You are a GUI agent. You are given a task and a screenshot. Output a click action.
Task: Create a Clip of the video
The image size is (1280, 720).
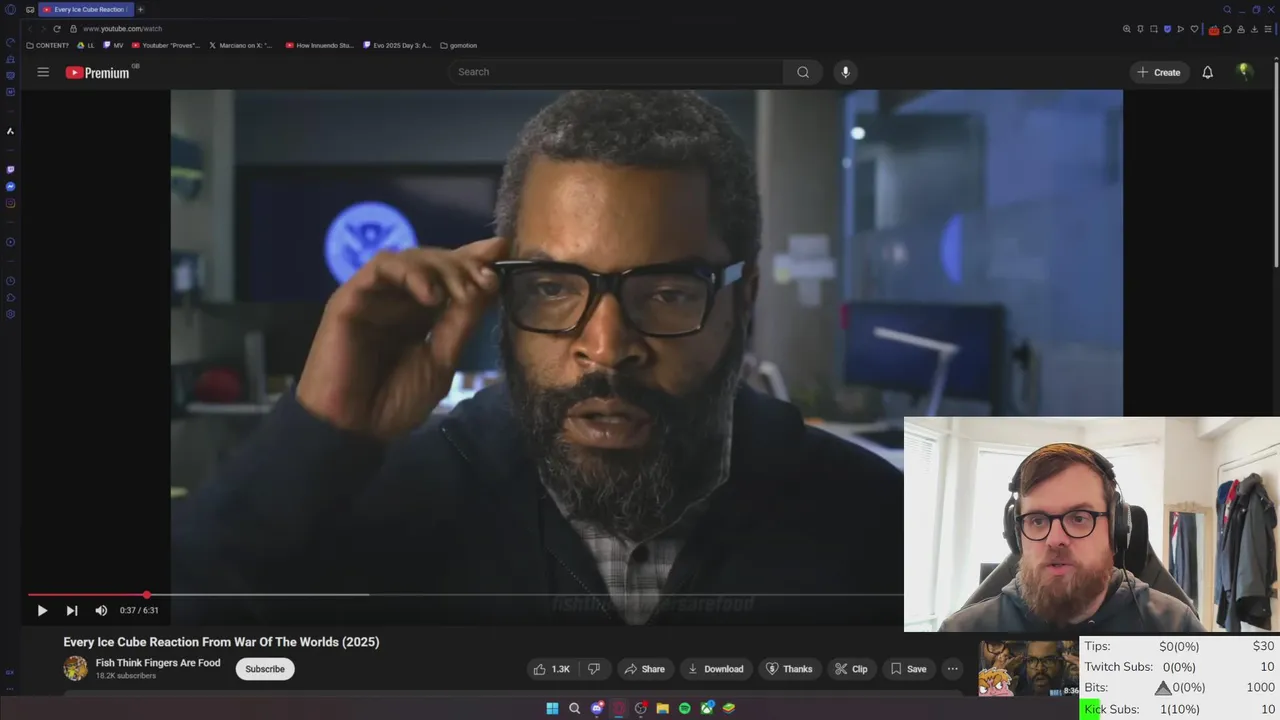click(851, 669)
